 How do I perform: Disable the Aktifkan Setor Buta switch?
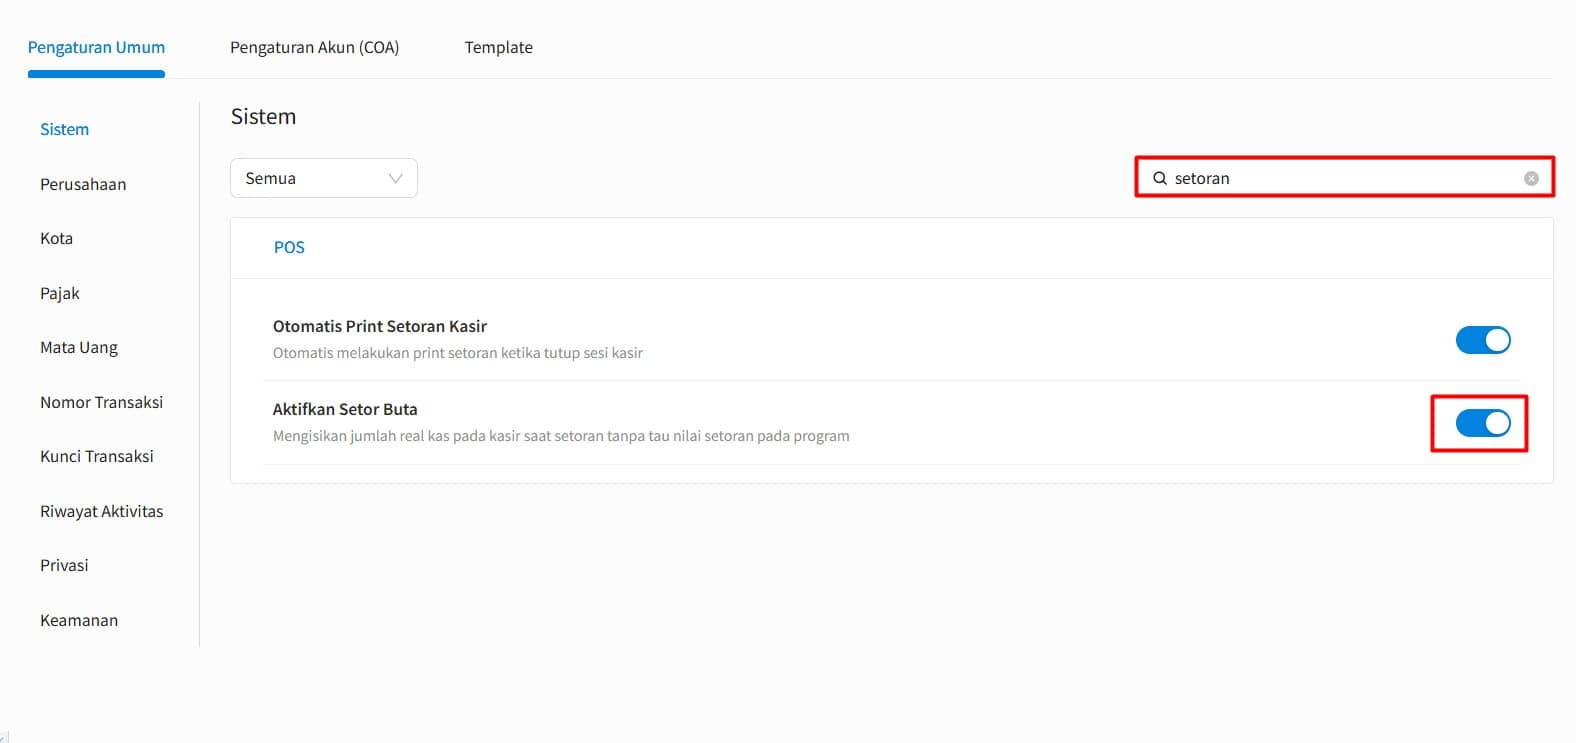[1483, 423]
